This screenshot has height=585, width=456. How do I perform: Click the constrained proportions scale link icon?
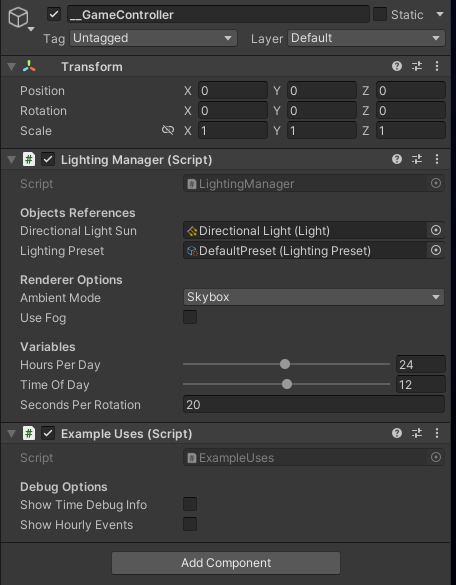(x=168, y=130)
